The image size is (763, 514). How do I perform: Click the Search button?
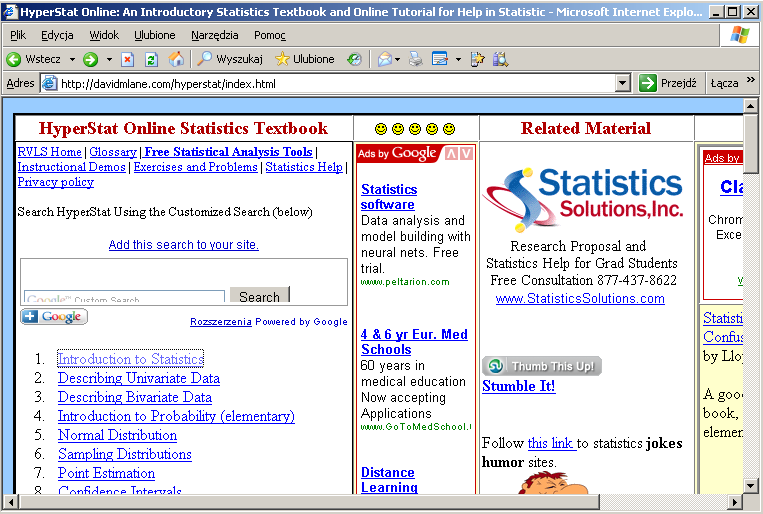click(x=260, y=295)
